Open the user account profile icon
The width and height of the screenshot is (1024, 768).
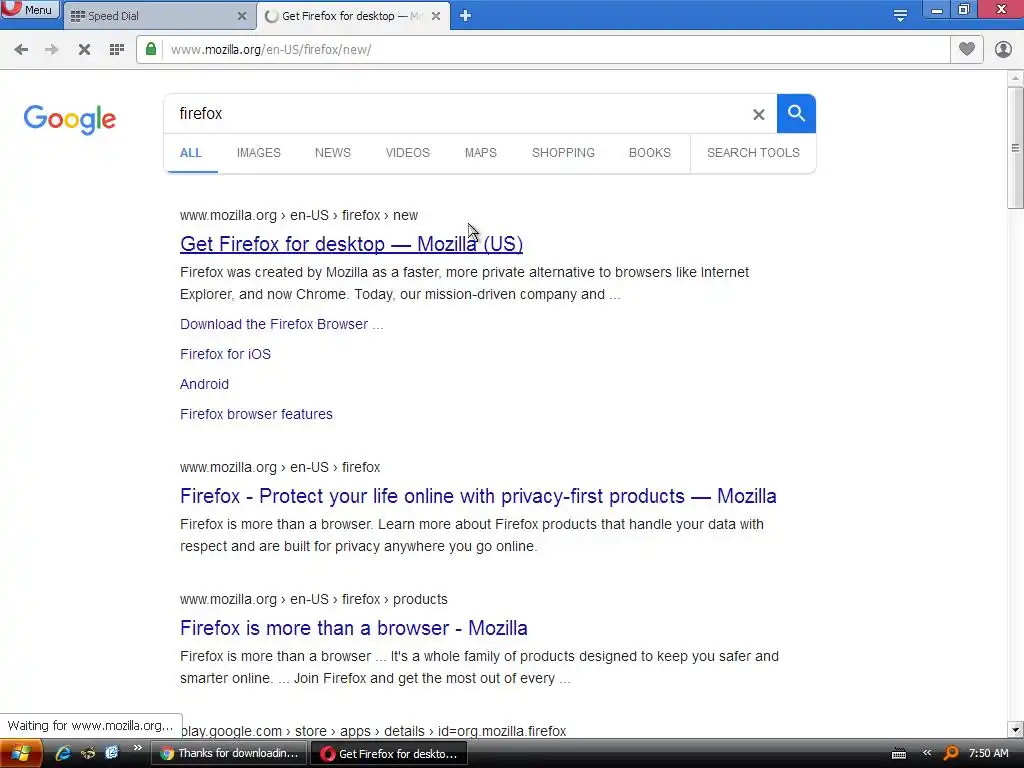(x=1003, y=49)
